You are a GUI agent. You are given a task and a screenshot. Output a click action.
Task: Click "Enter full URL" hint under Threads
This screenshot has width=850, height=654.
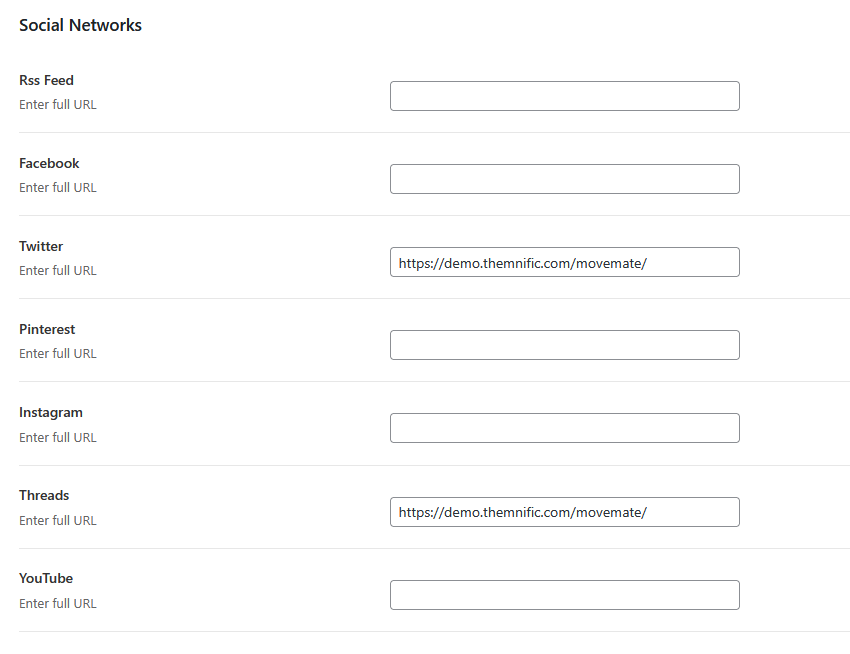57,520
